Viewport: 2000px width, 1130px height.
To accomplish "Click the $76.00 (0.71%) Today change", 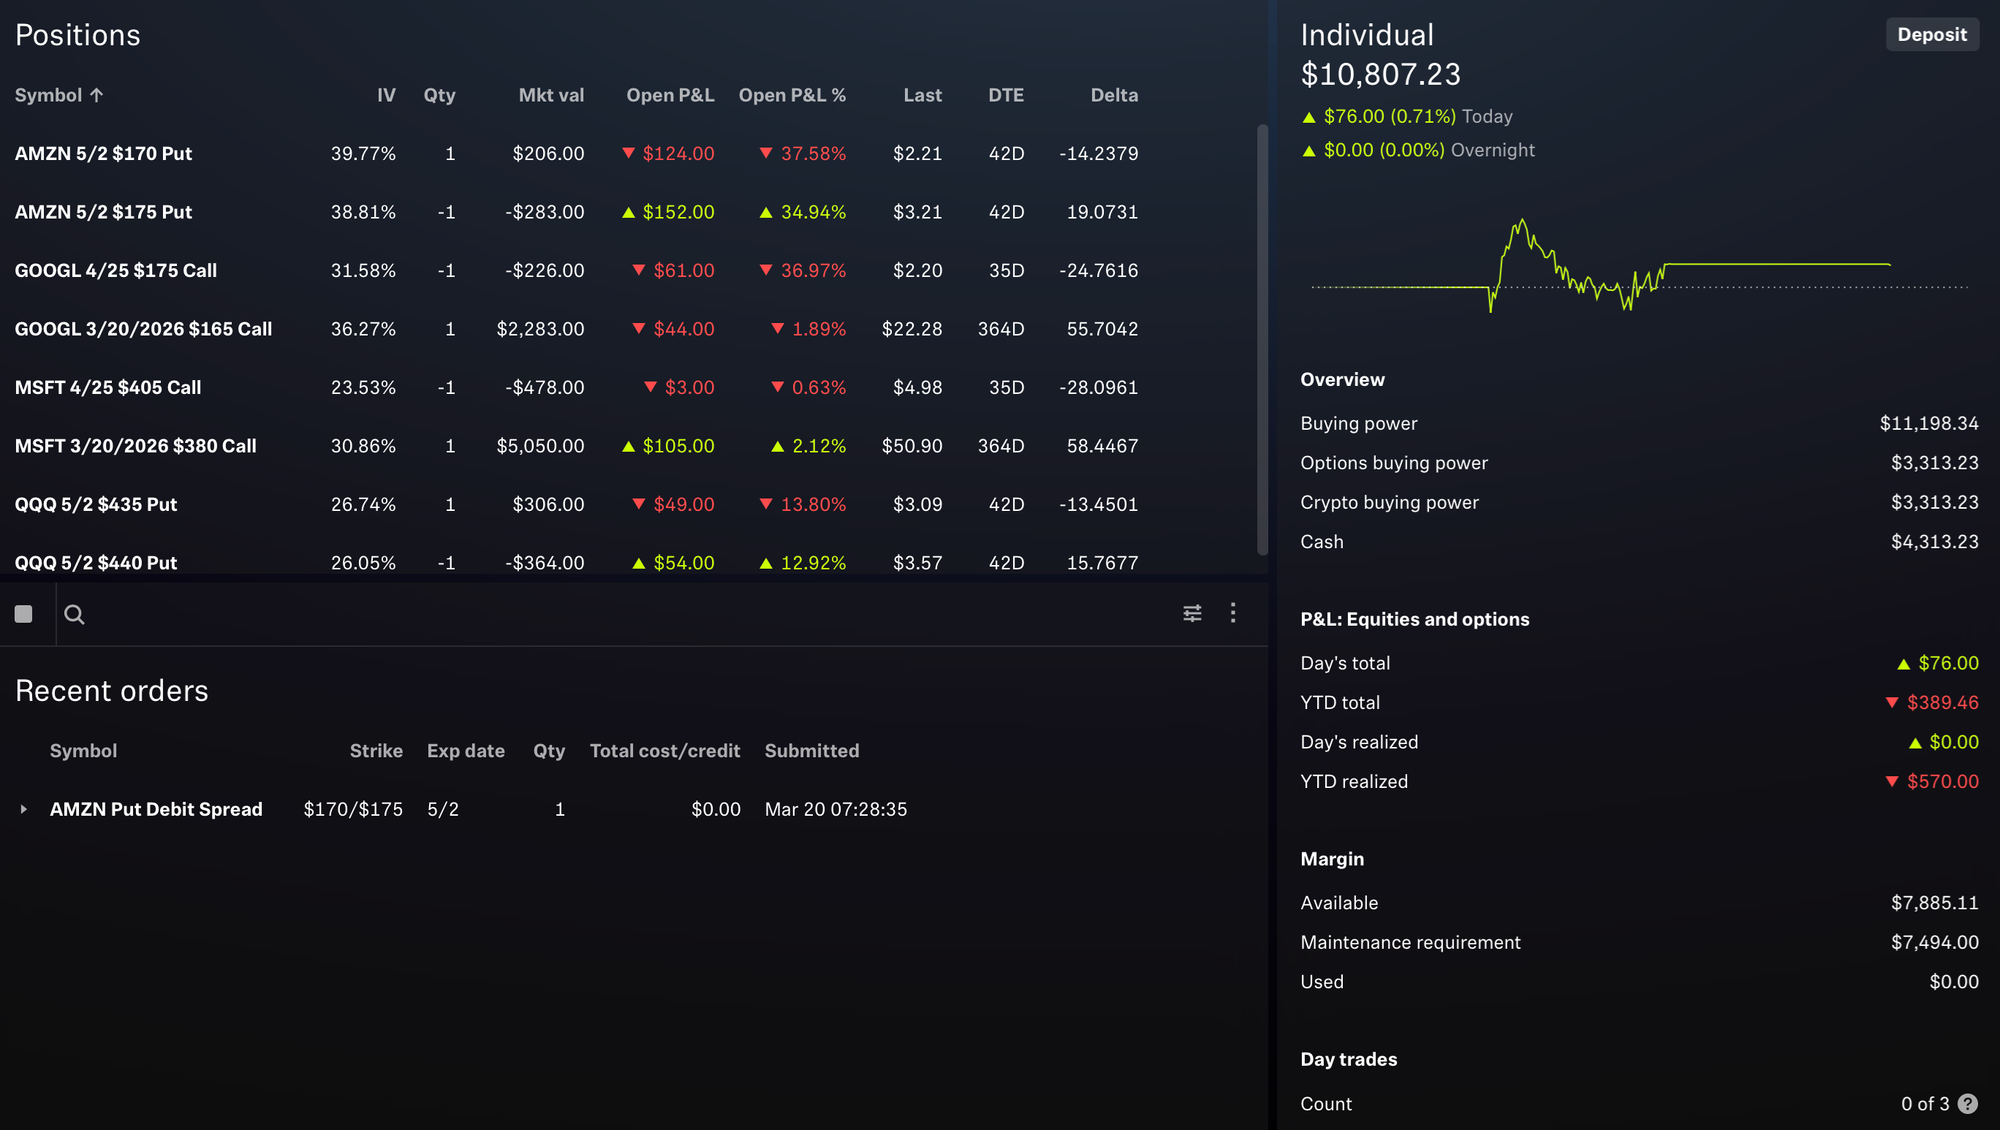I will (x=1407, y=116).
